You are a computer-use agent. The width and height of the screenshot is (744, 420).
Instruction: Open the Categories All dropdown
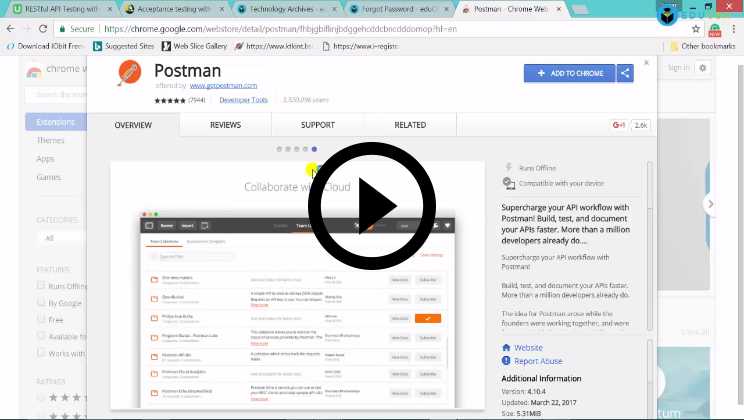pyautogui.click(x=60, y=238)
